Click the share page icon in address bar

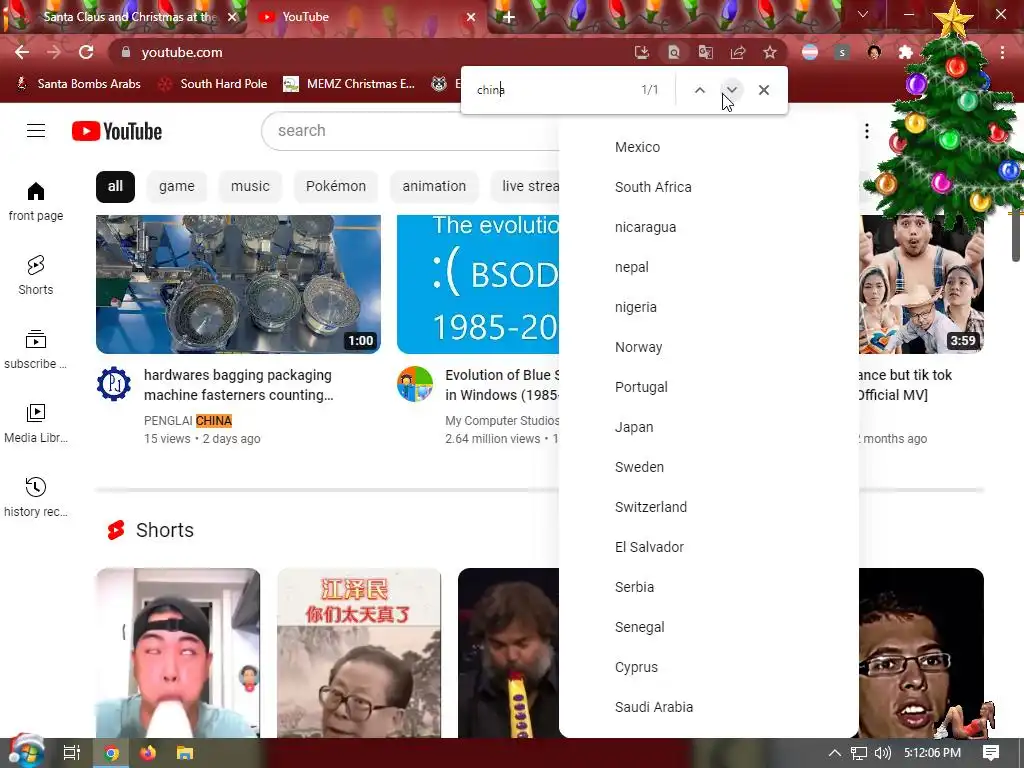coord(738,52)
